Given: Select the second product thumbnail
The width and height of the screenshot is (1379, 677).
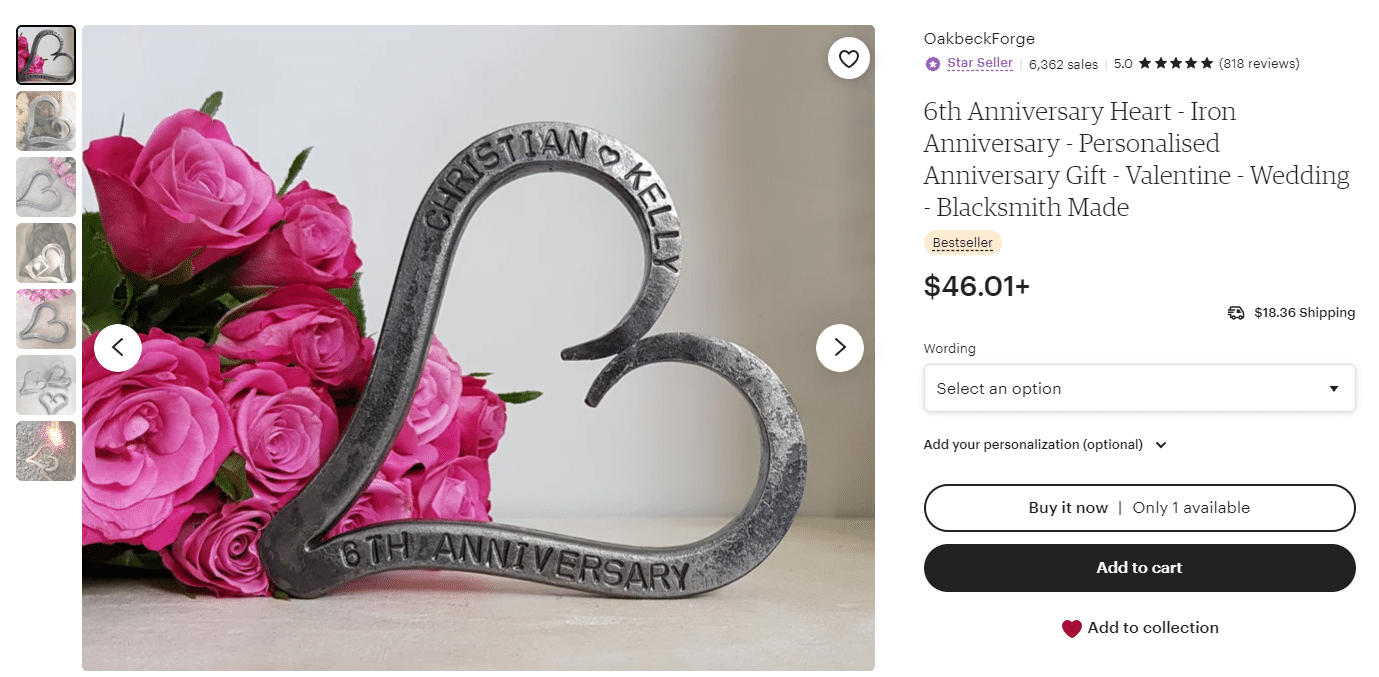Looking at the screenshot, I should pos(46,121).
